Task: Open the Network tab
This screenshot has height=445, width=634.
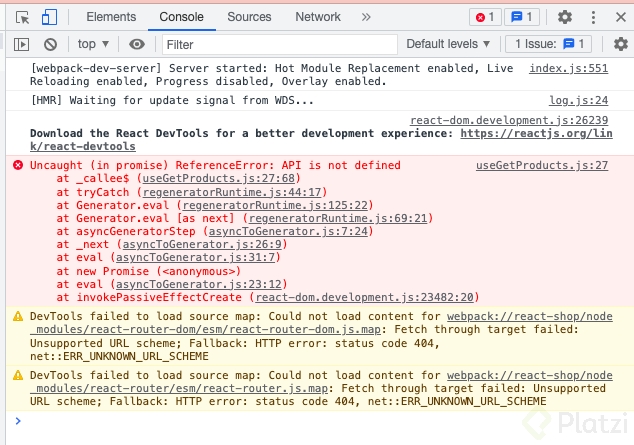Action: 318,17
